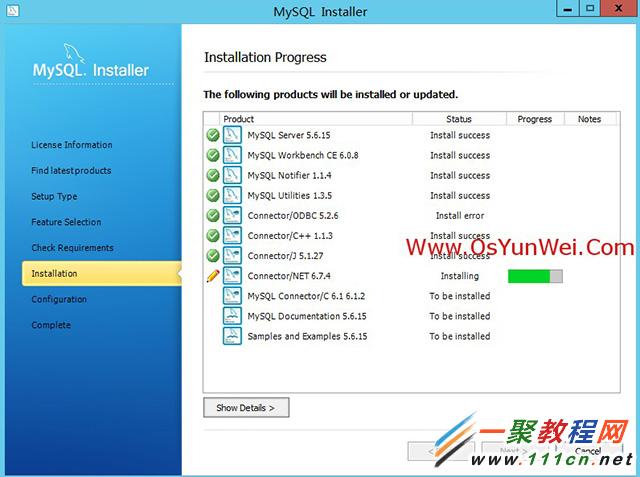Screen dimensions: 640x477
Task: Click the Product column header
Action: pos(316,119)
